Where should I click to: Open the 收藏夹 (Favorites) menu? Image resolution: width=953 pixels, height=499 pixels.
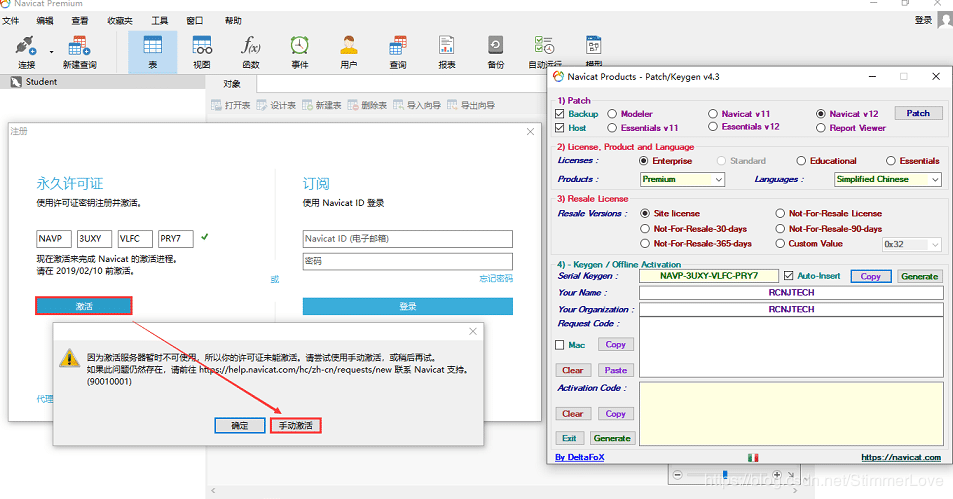click(120, 21)
